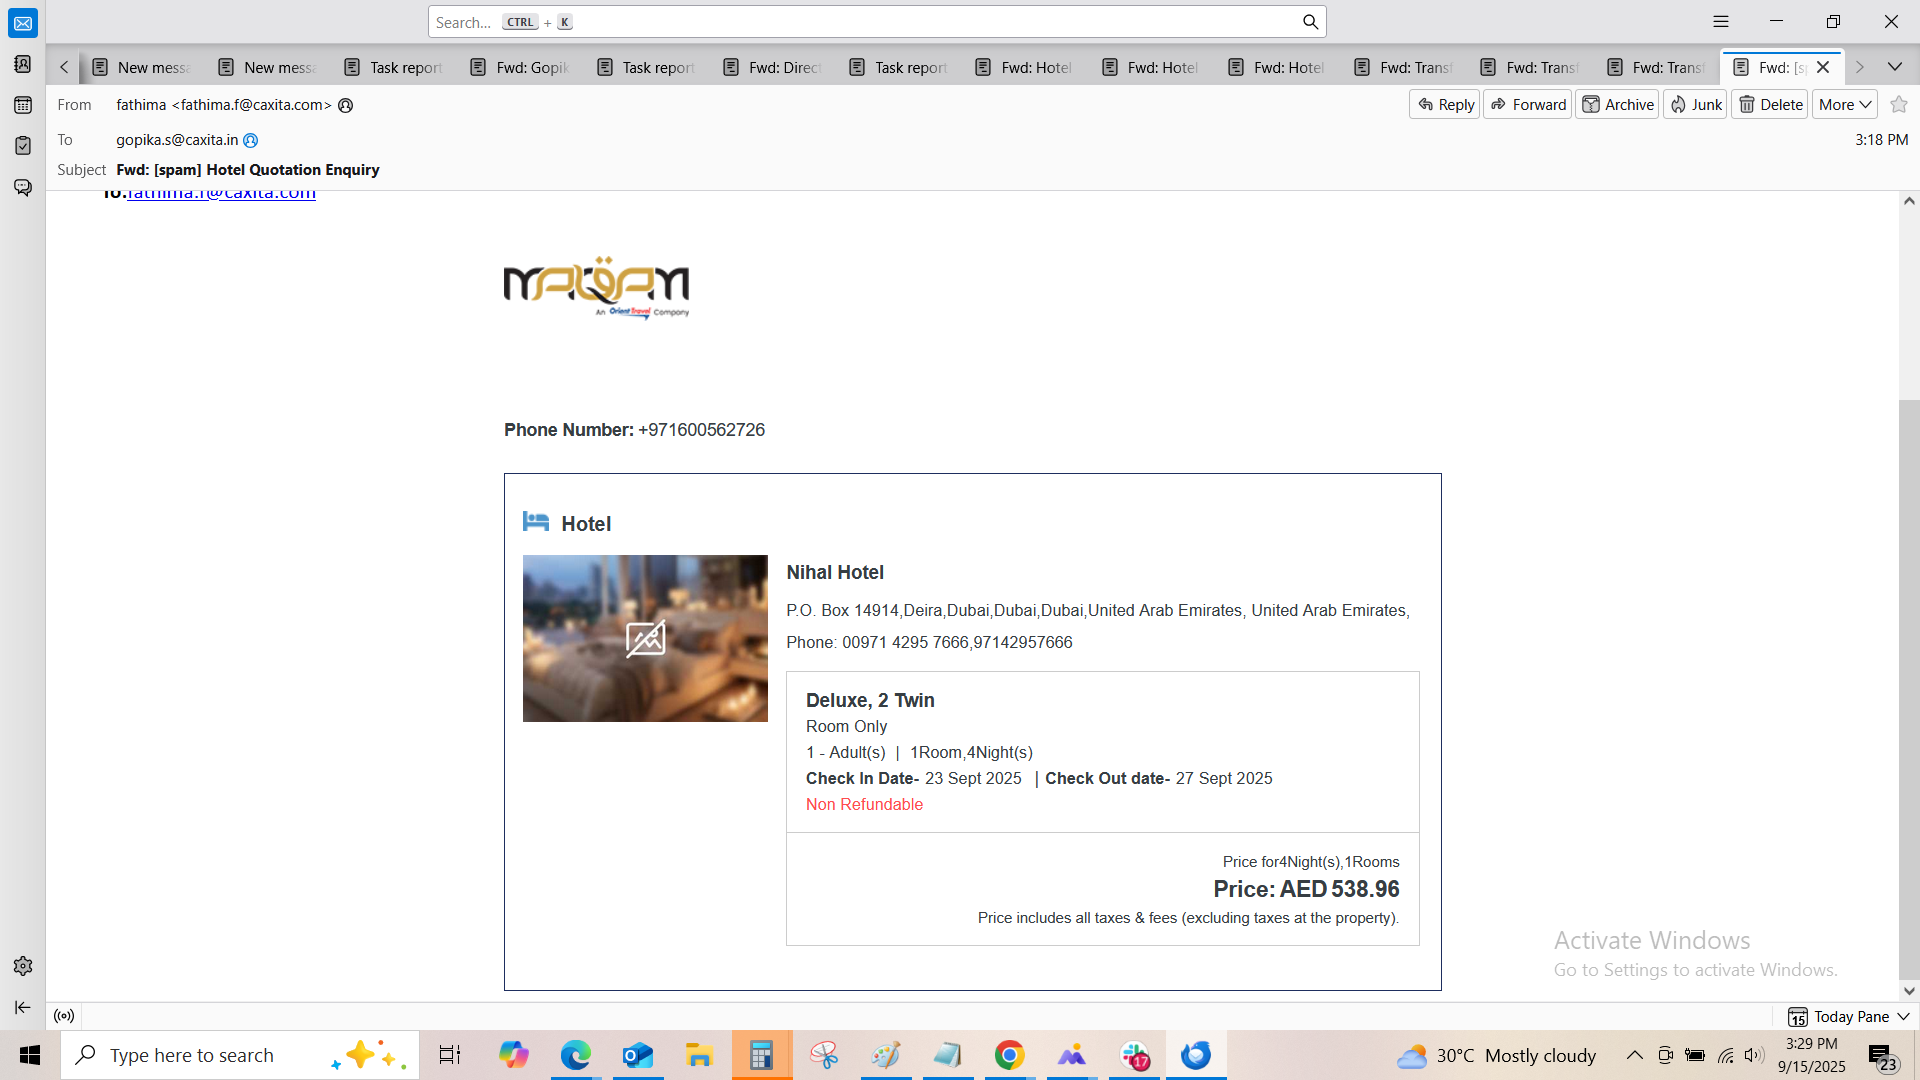
Task: Open the Calendar sidebar icon
Action: pos(22,105)
